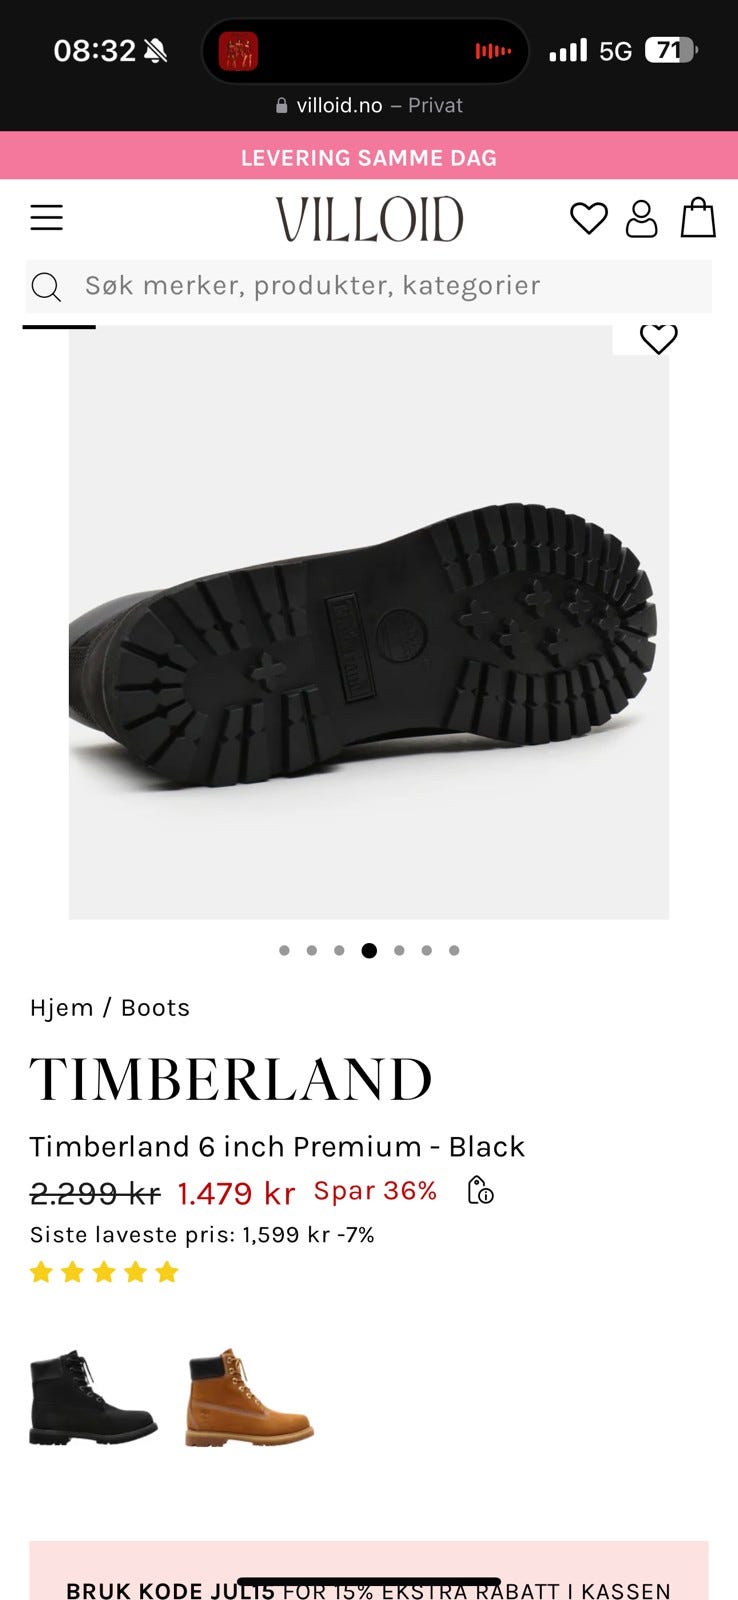Go to Hjem breadcrumb link
The height and width of the screenshot is (1600, 738).
tap(61, 1008)
